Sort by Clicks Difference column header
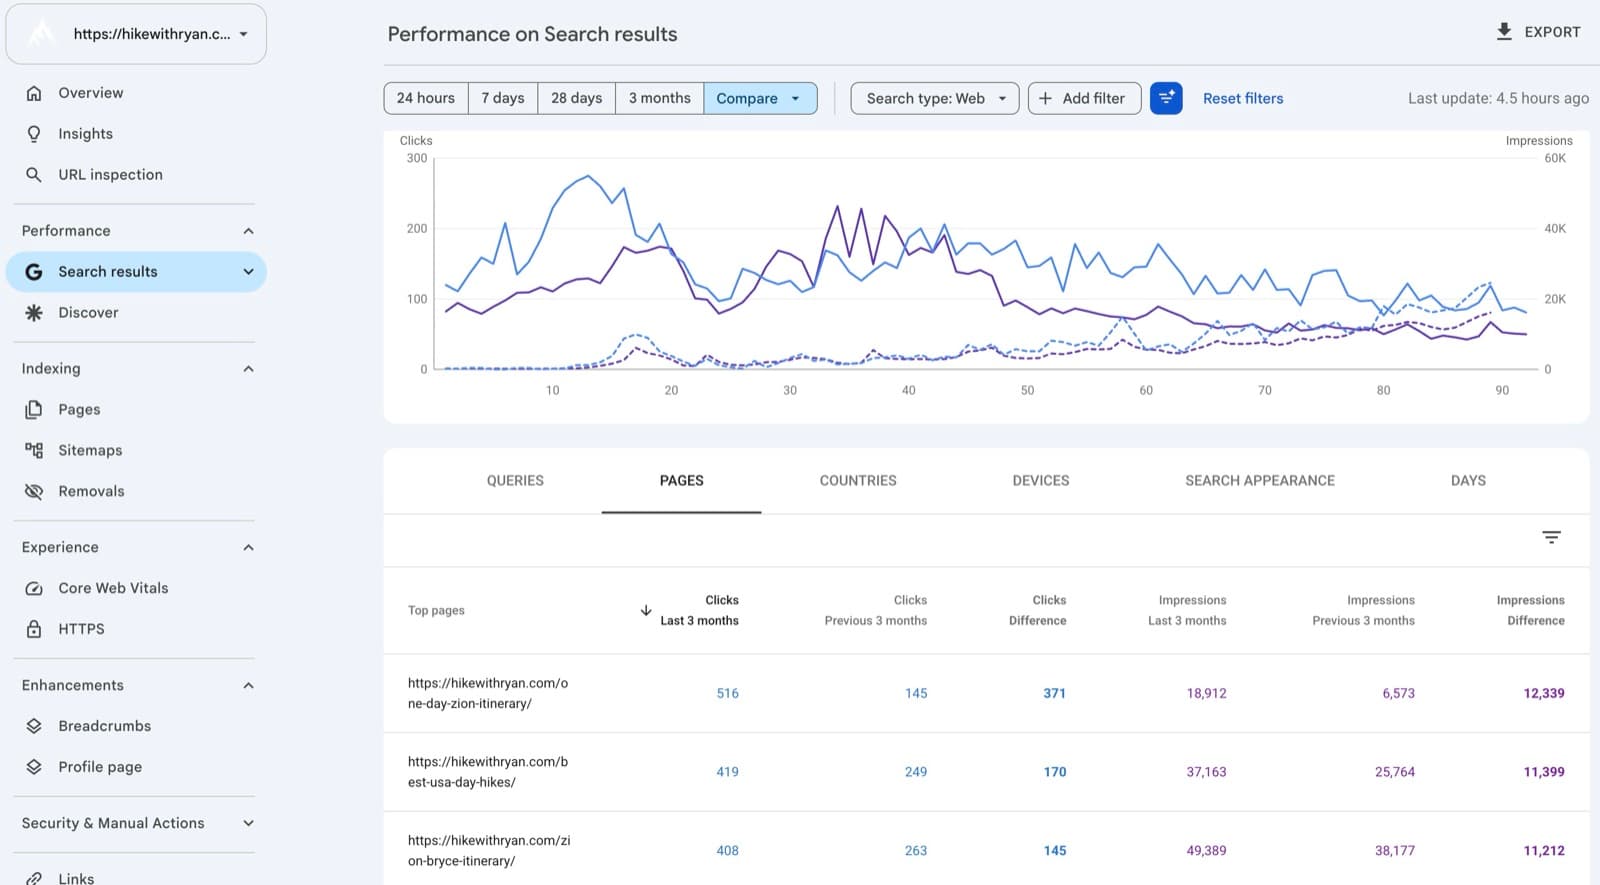This screenshot has height=885, width=1600. pyautogui.click(x=1037, y=610)
